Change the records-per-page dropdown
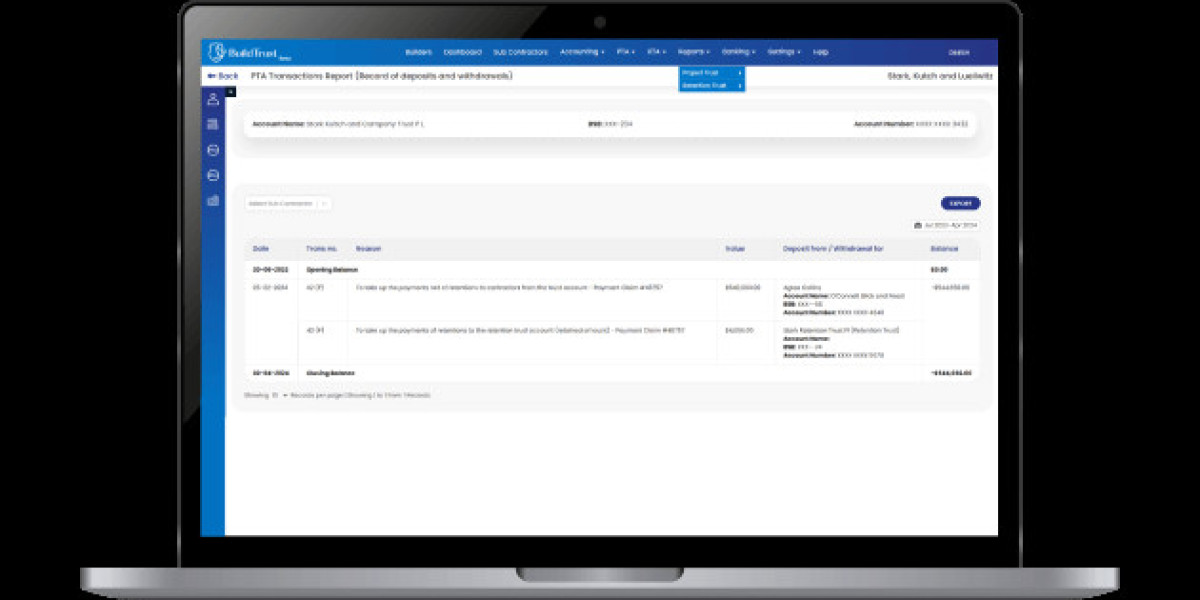This screenshot has width=1200, height=600. [x=277, y=395]
